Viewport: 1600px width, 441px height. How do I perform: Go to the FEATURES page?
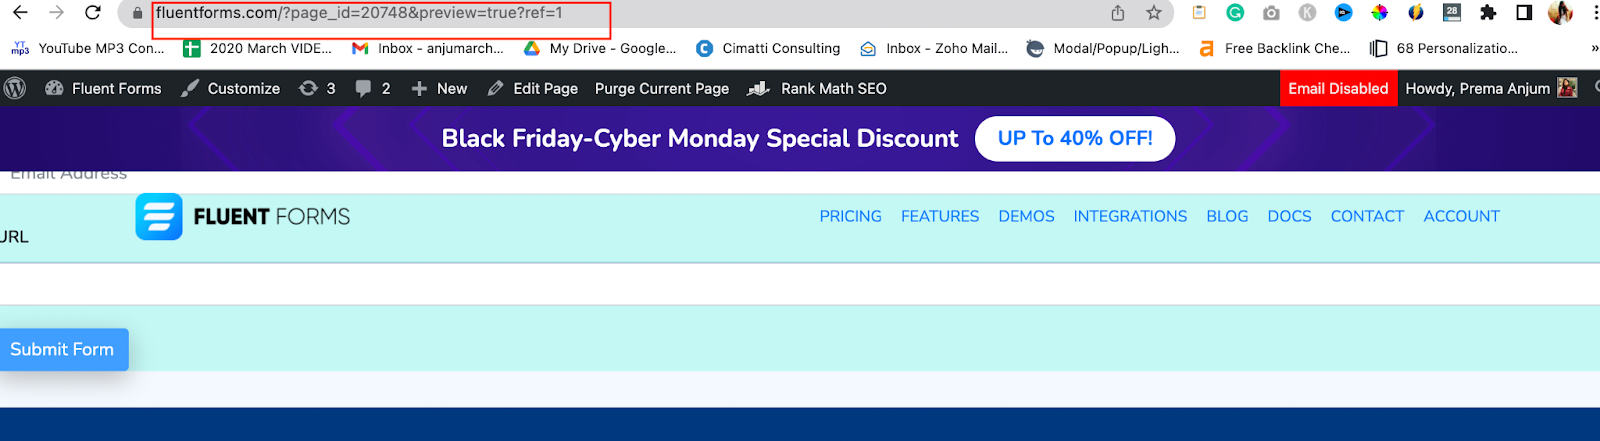click(x=940, y=216)
